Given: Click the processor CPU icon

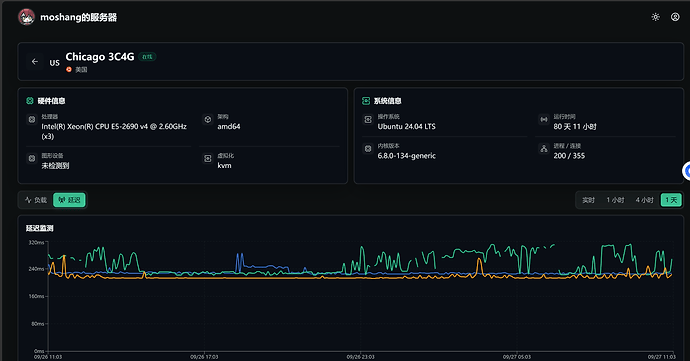Looking at the screenshot, I should (32, 119).
